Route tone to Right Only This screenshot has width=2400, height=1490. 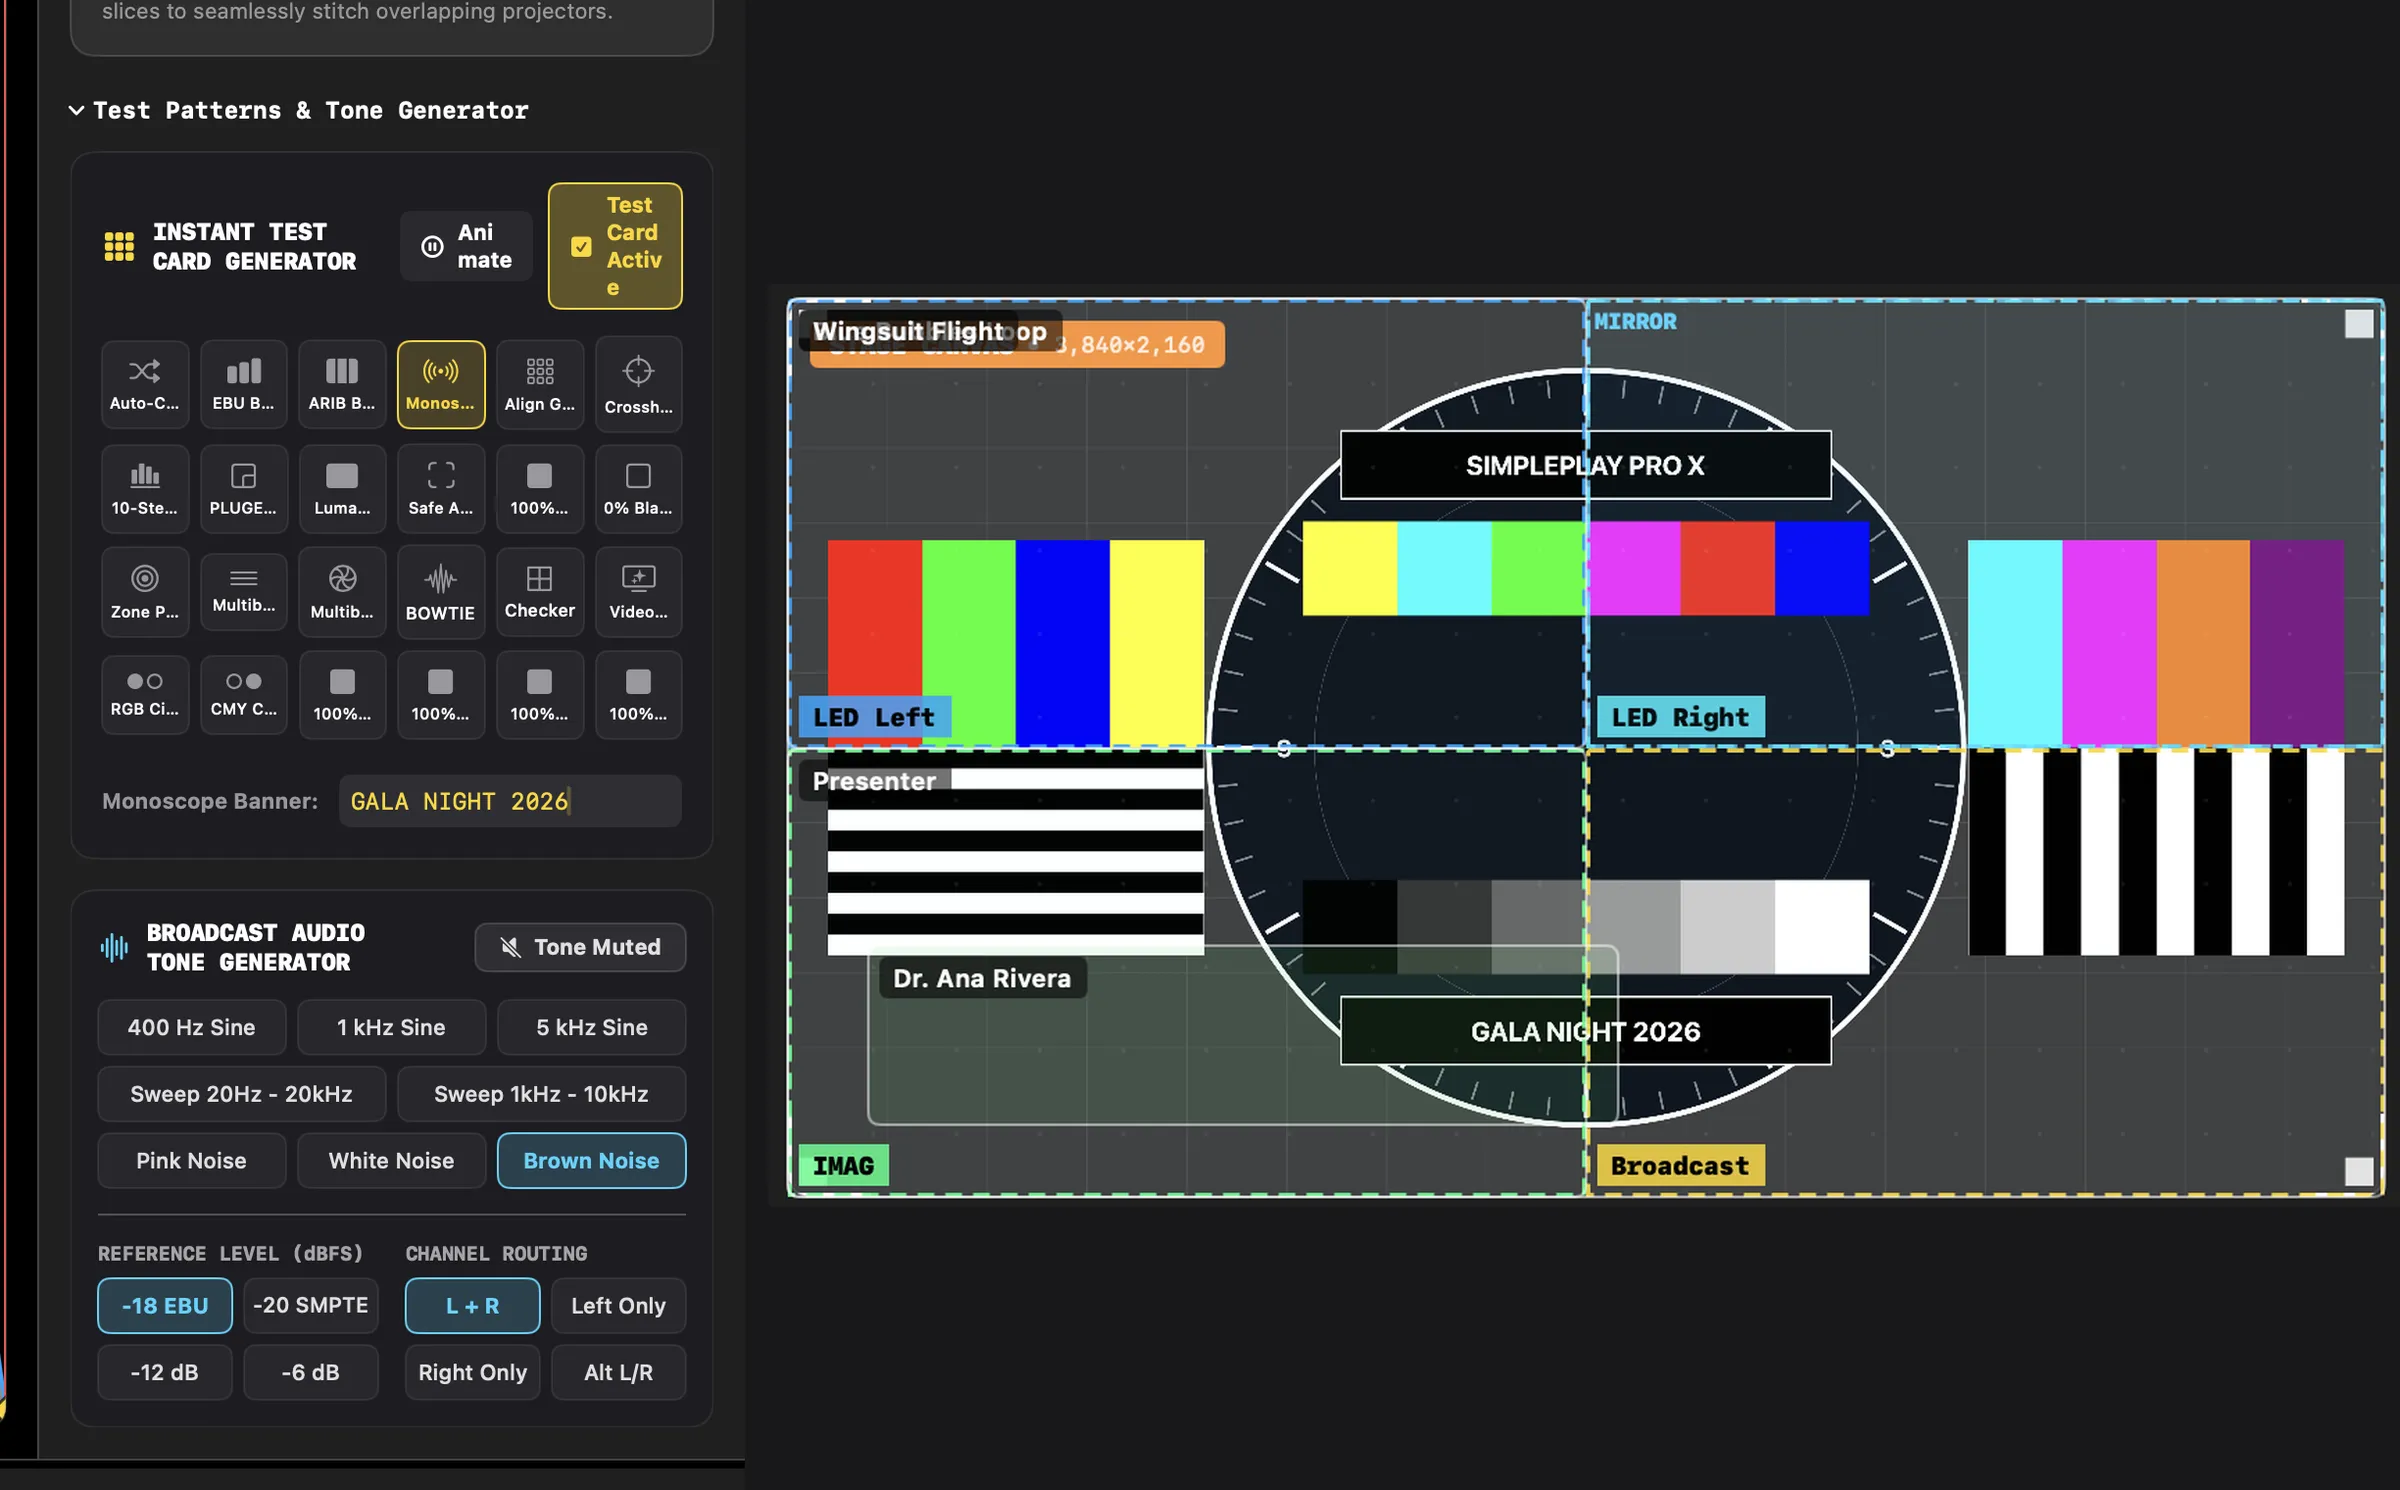point(473,1373)
